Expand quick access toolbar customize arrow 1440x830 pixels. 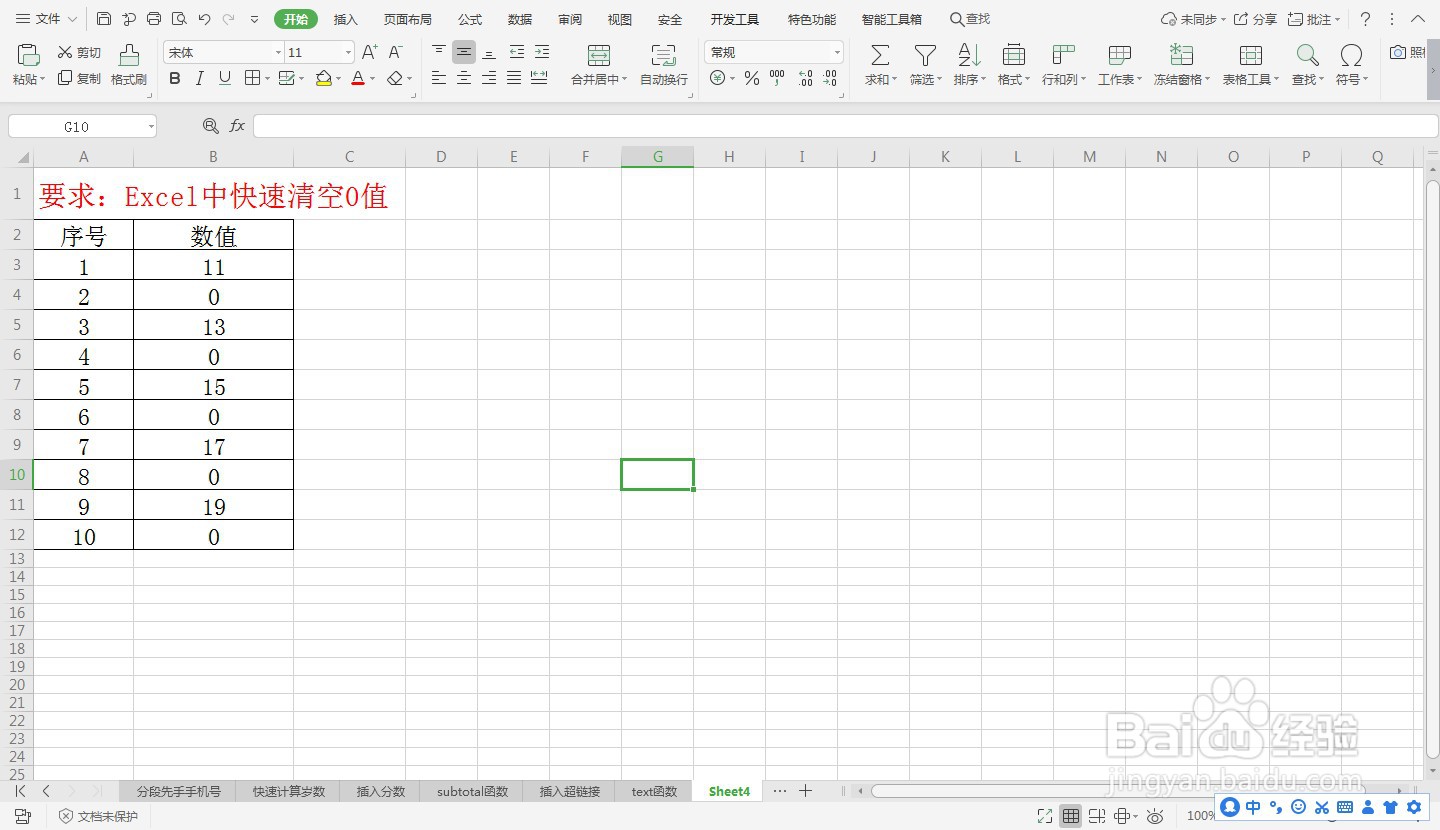[255, 19]
